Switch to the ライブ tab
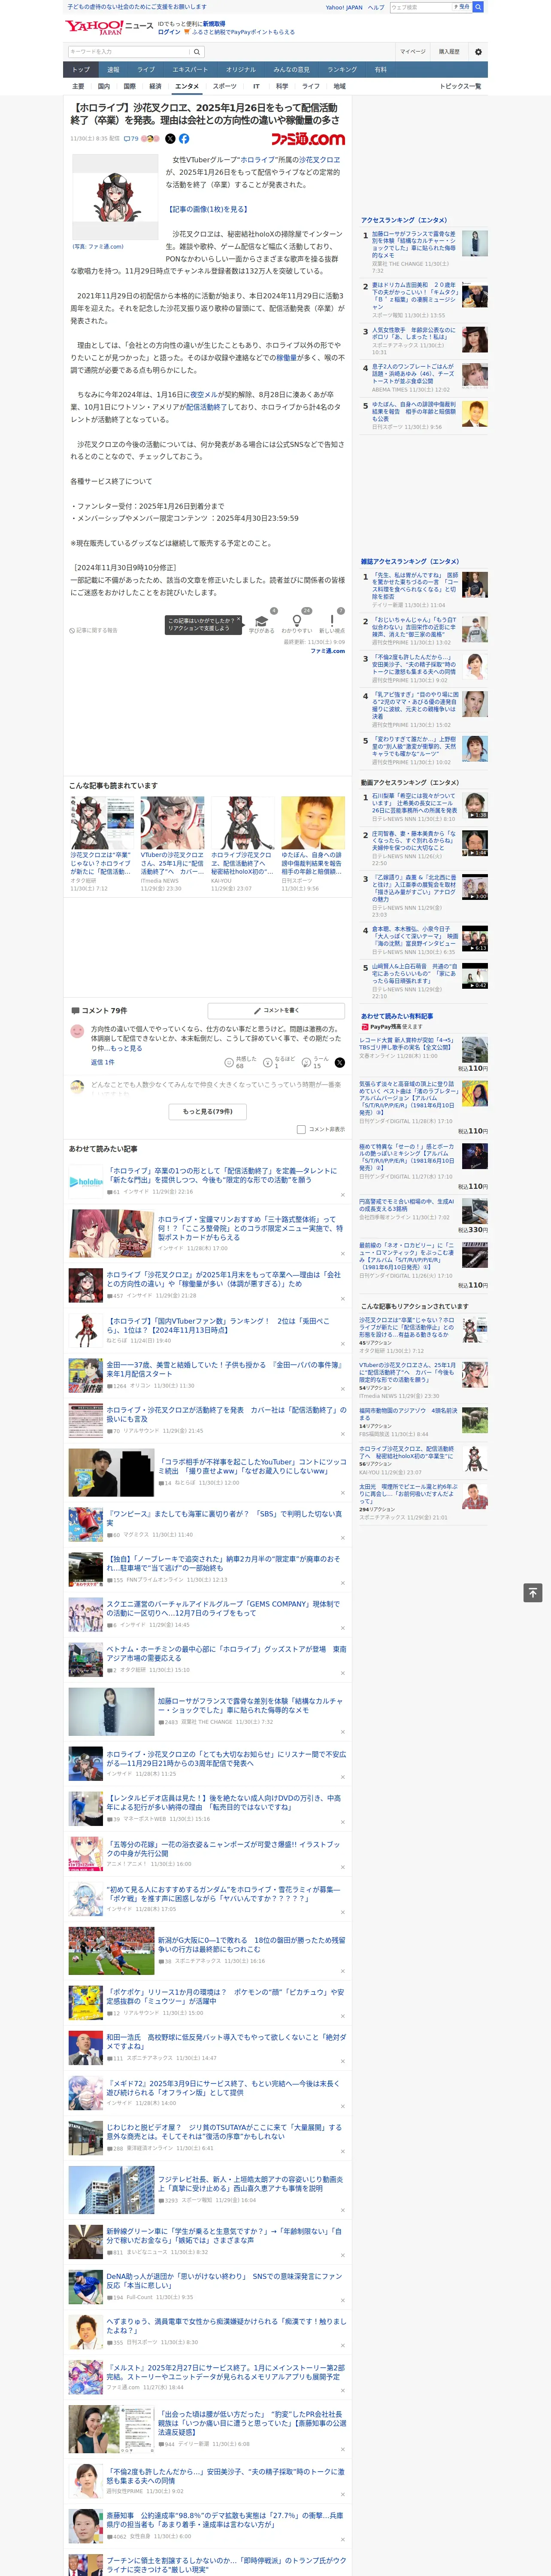 click(146, 69)
